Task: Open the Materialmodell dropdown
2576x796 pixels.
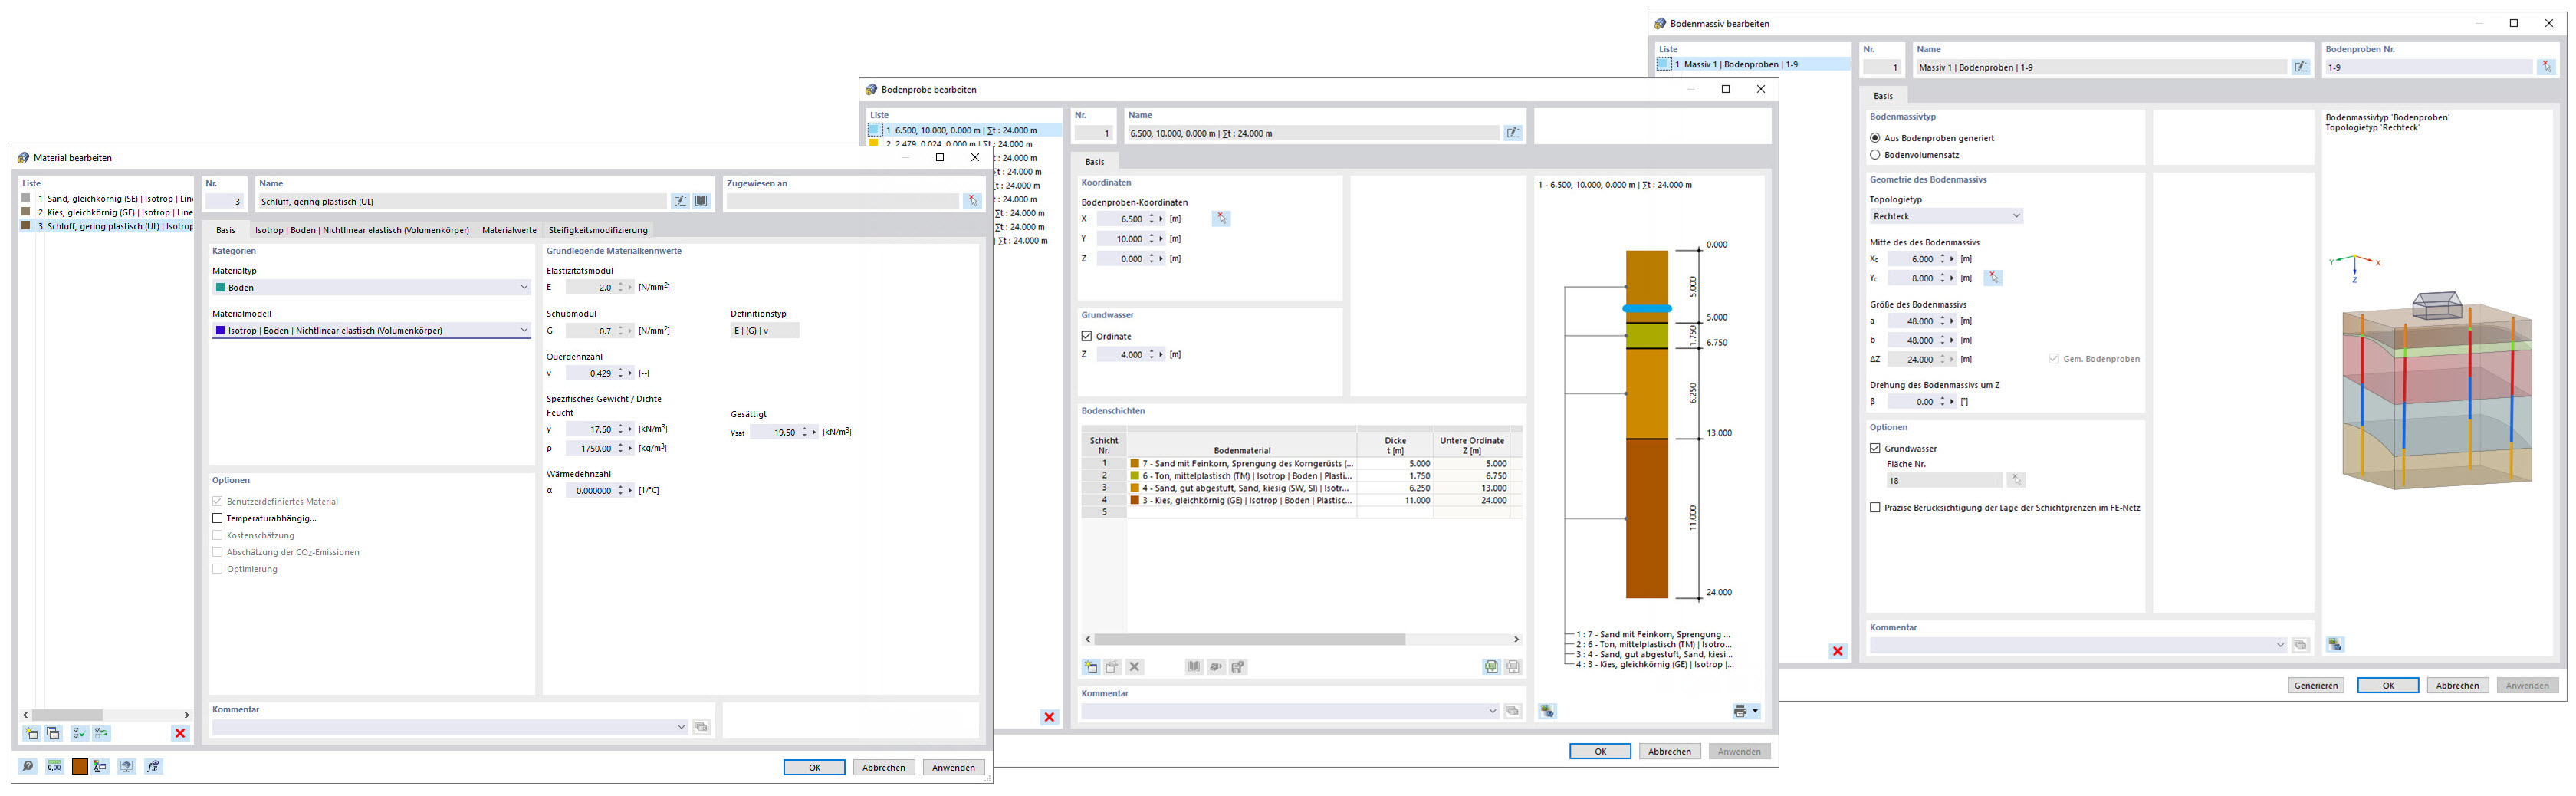Action: (x=371, y=330)
